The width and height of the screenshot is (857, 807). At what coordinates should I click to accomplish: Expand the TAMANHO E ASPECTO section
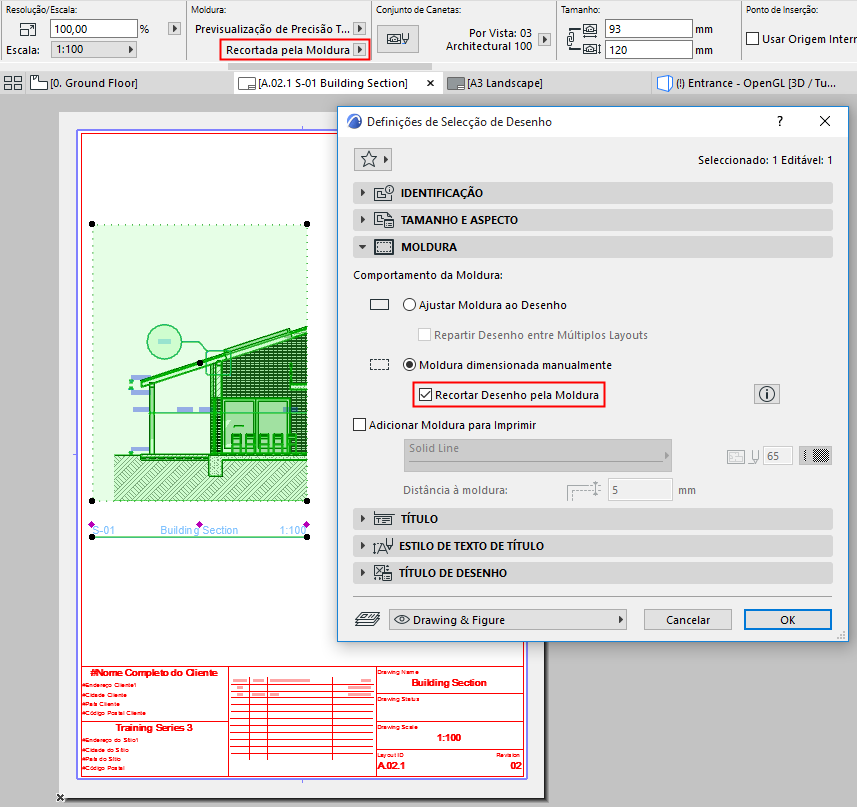tap(593, 220)
